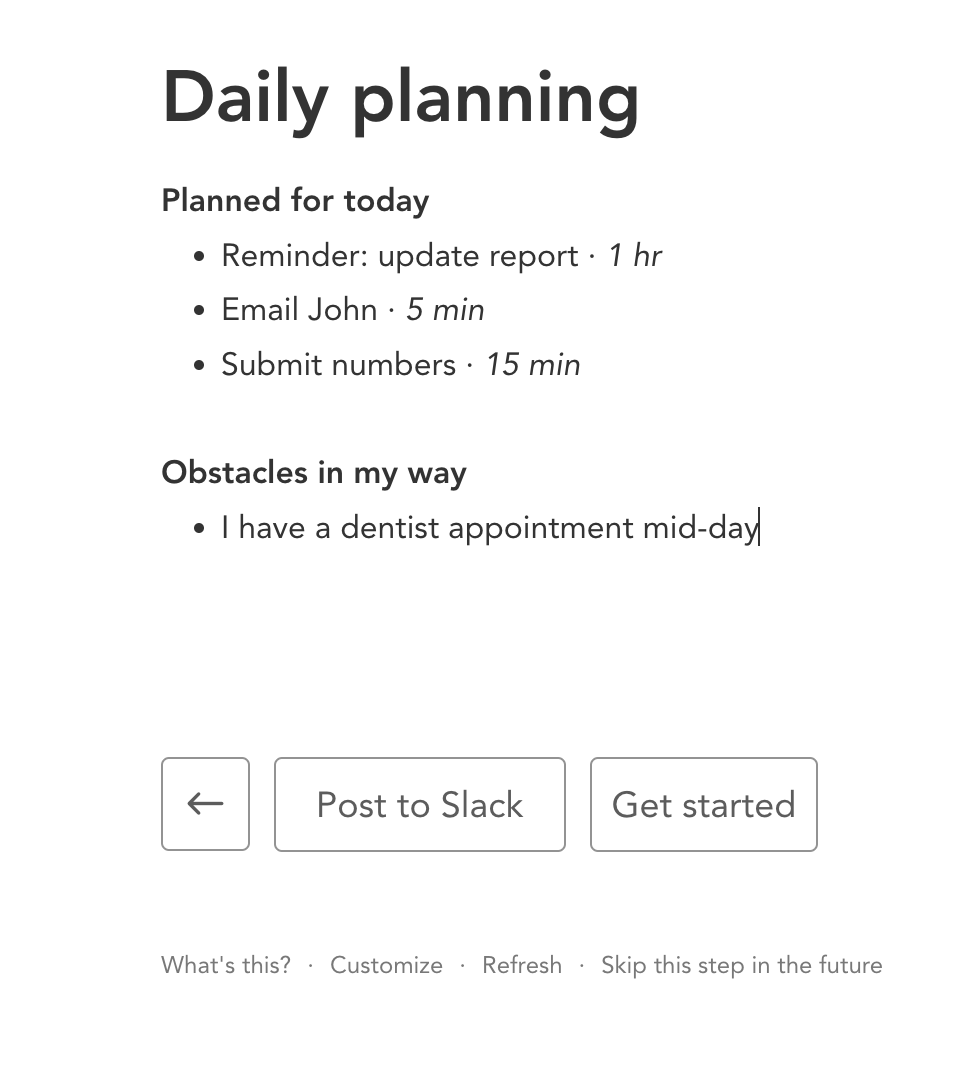Image resolution: width=972 pixels, height=1070 pixels.
Task: Select the Customize link
Action: (387, 965)
